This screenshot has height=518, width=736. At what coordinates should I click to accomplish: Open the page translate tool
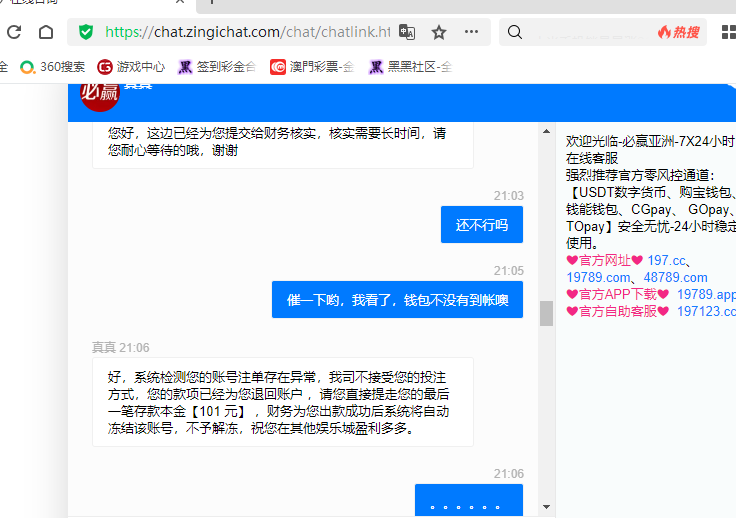click(406, 32)
